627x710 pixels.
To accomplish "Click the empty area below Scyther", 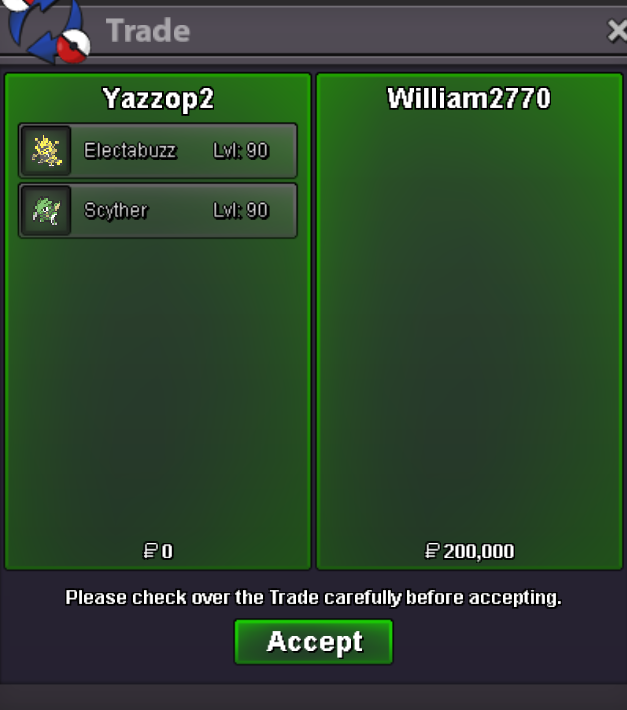I will point(158,385).
